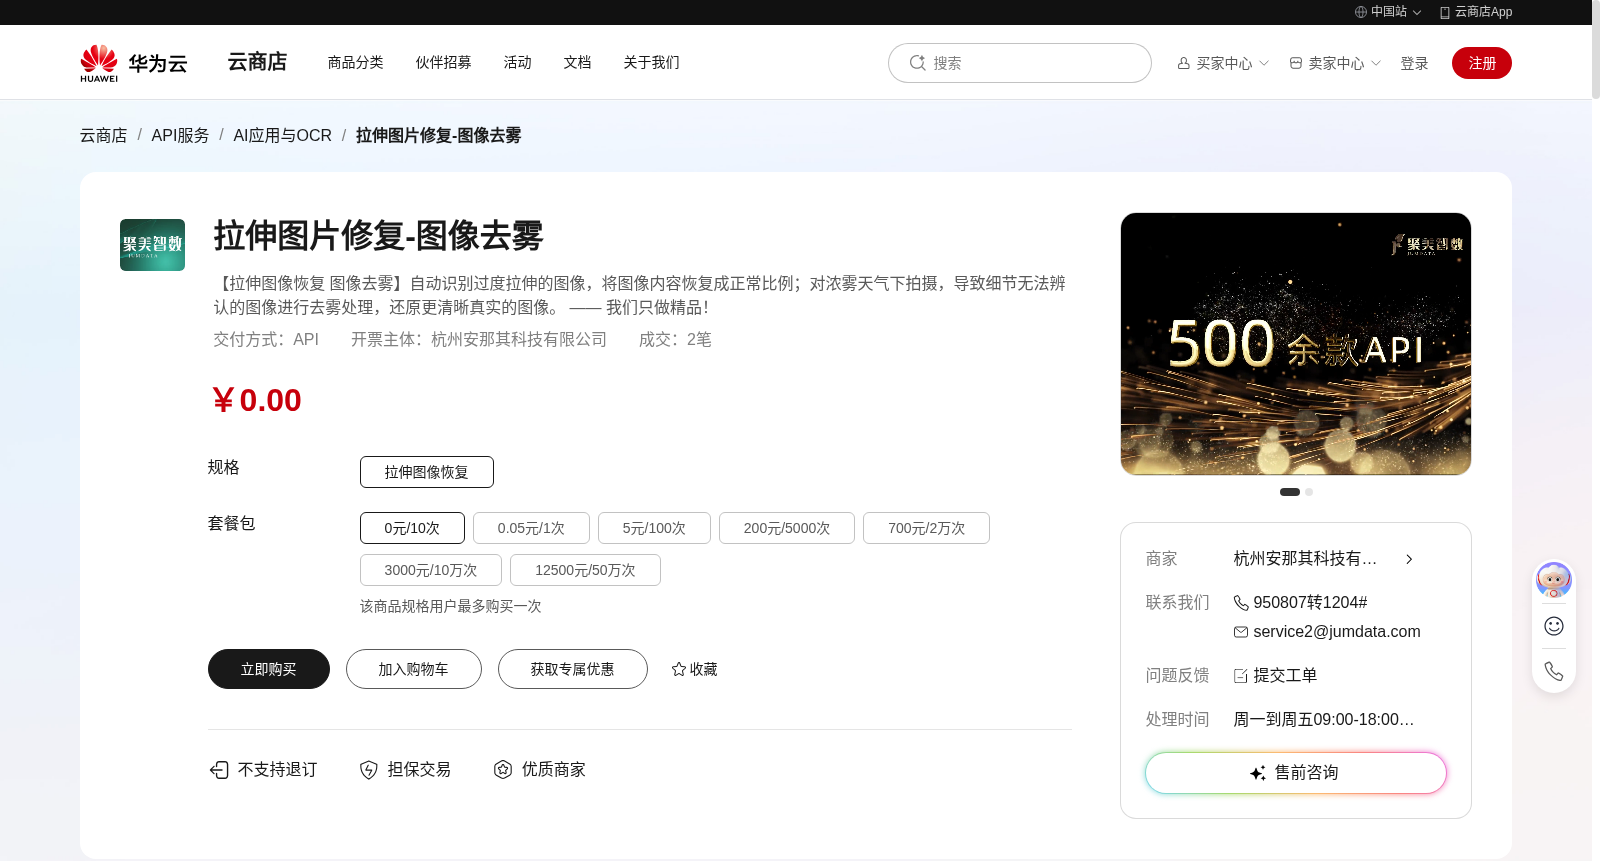Click the first carousel indicator dot

1290,492
